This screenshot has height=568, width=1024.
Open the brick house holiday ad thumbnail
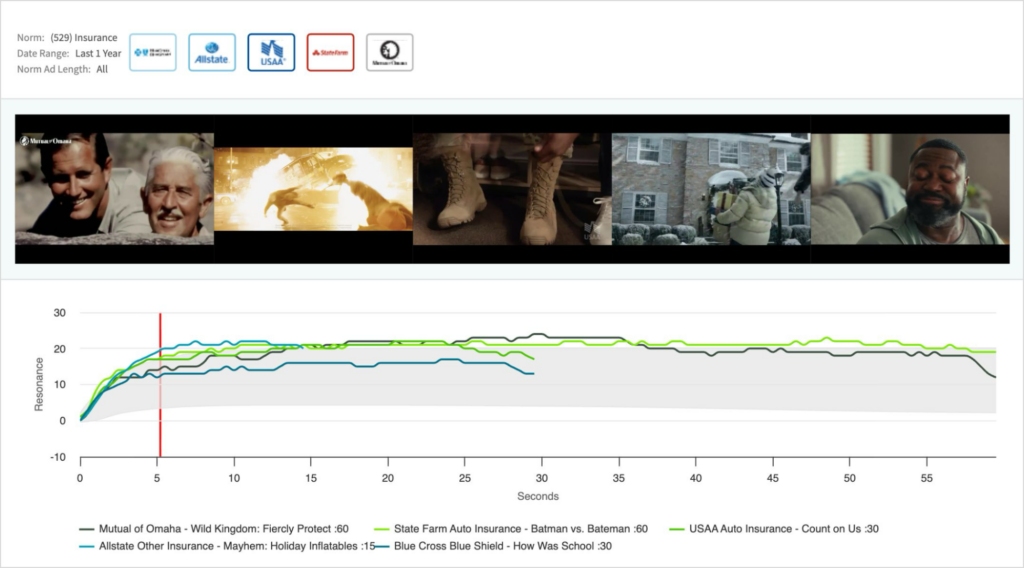tap(710, 189)
